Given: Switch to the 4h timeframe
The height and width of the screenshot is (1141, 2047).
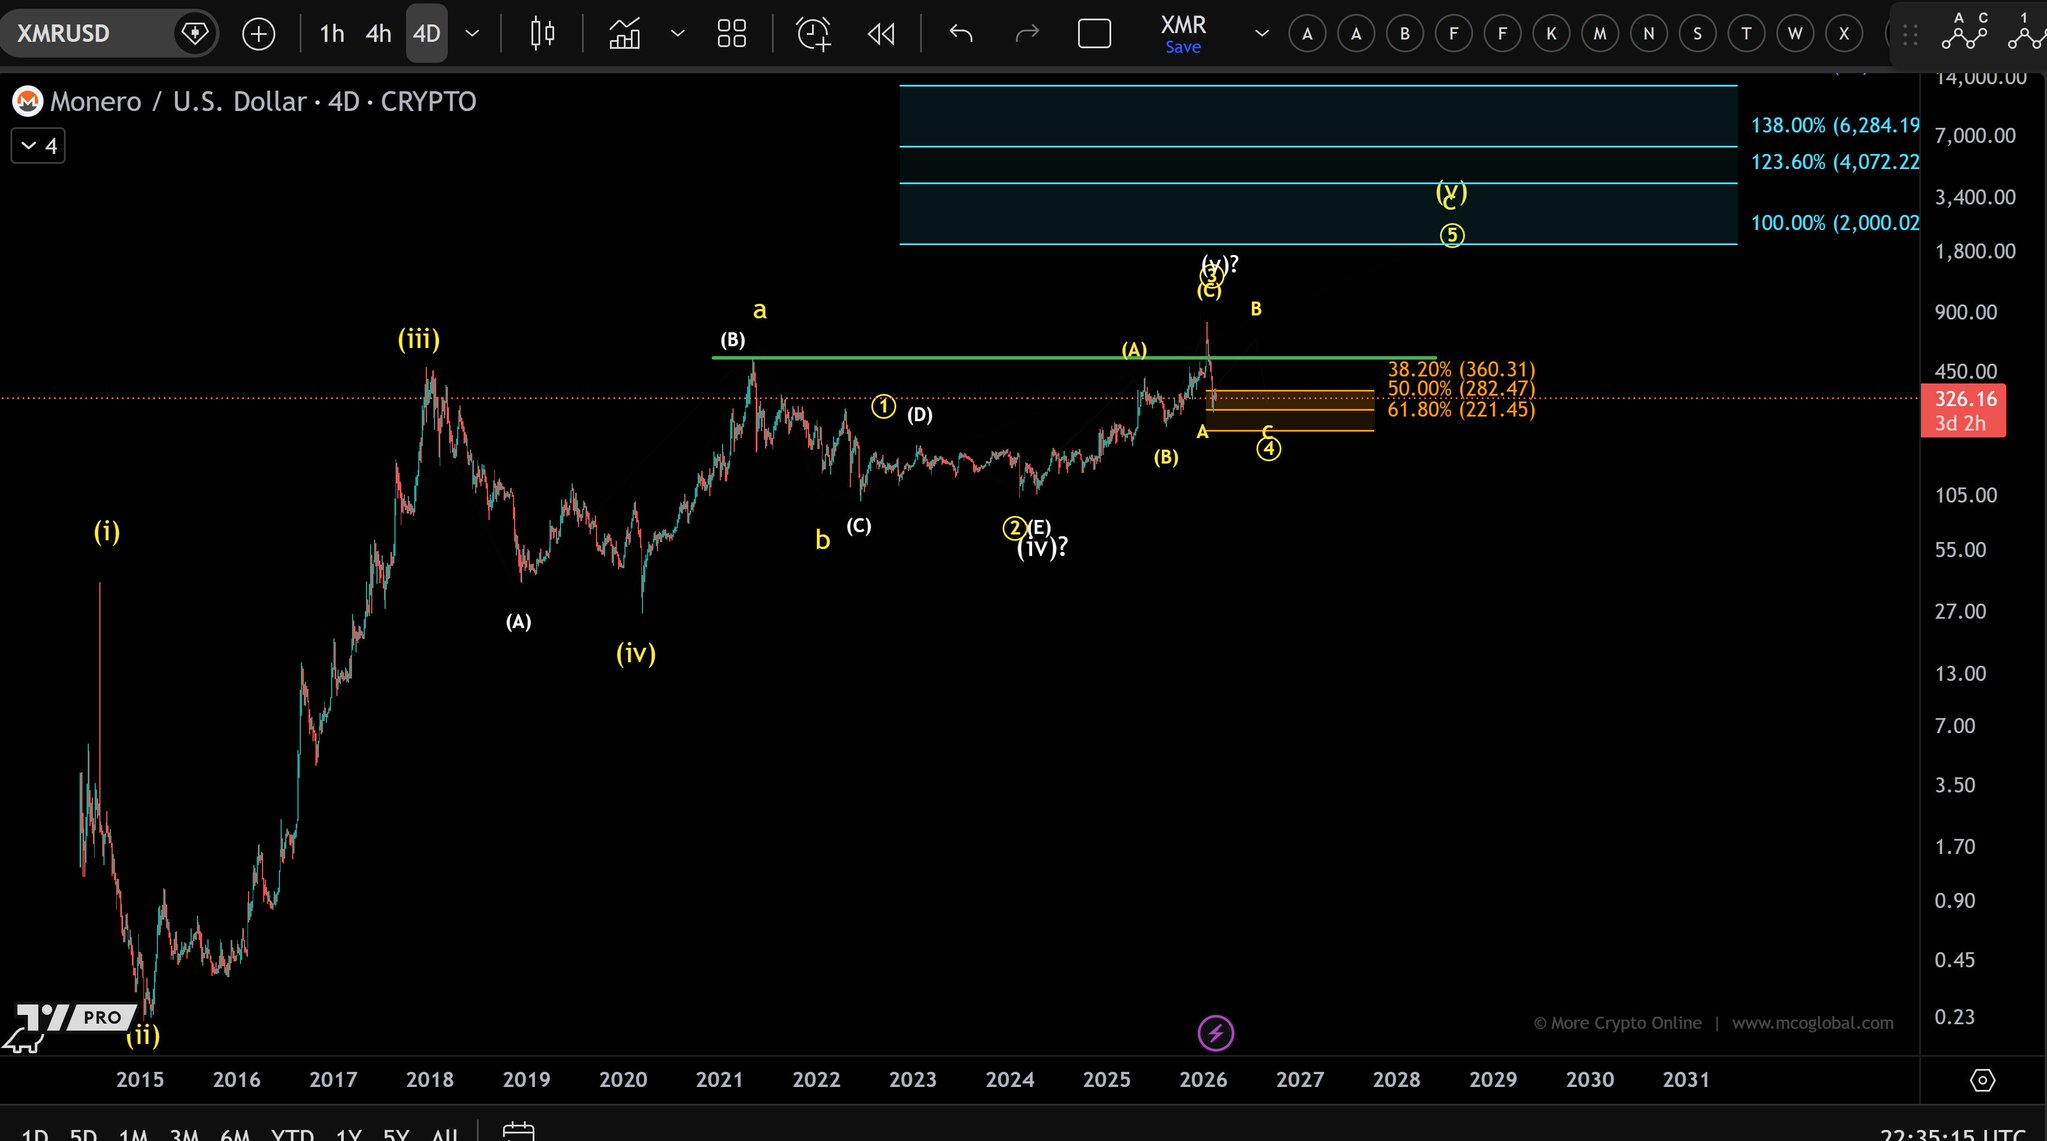Looking at the screenshot, I should (x=378, y=34).
